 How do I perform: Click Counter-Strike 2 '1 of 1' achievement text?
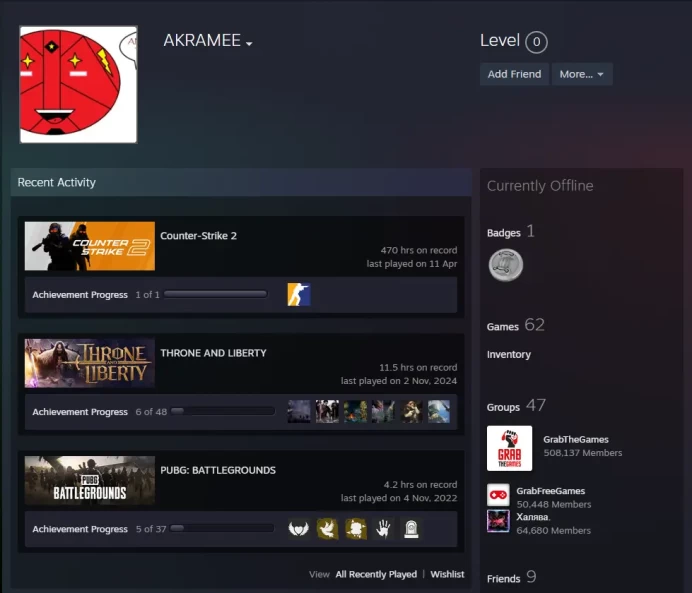147,295
